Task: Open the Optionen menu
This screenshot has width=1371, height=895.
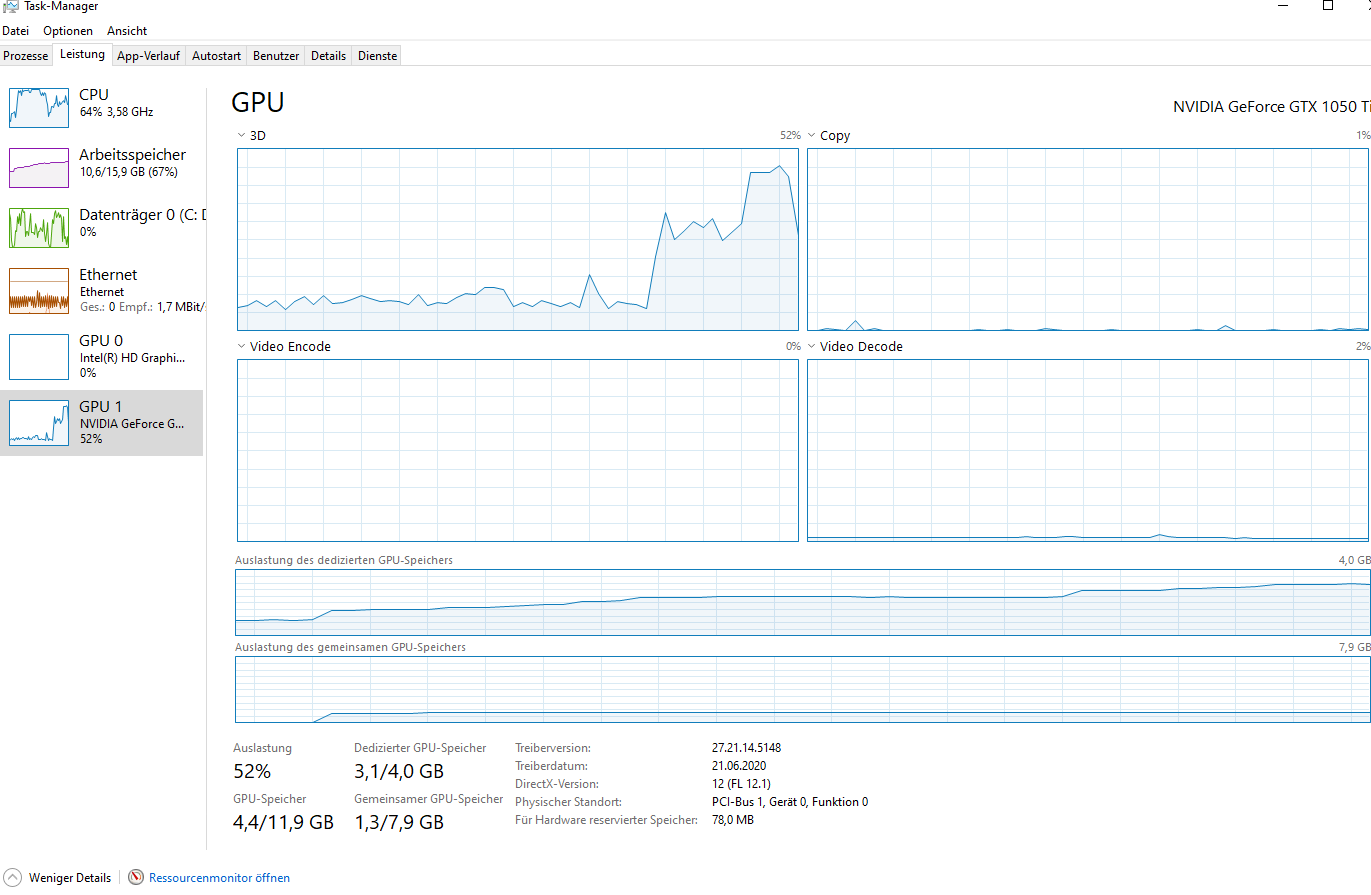Action: [x=68, y=31]
